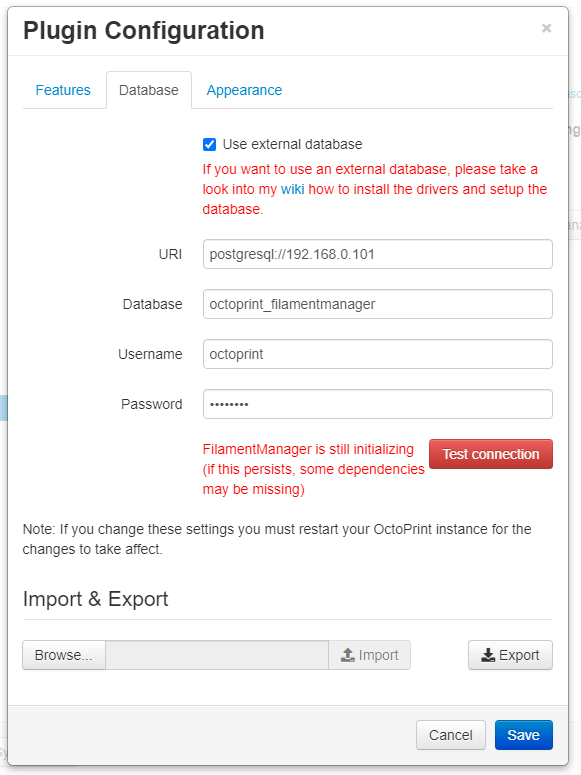Click the Import upload icon button
581x775 pixels.
369,655
